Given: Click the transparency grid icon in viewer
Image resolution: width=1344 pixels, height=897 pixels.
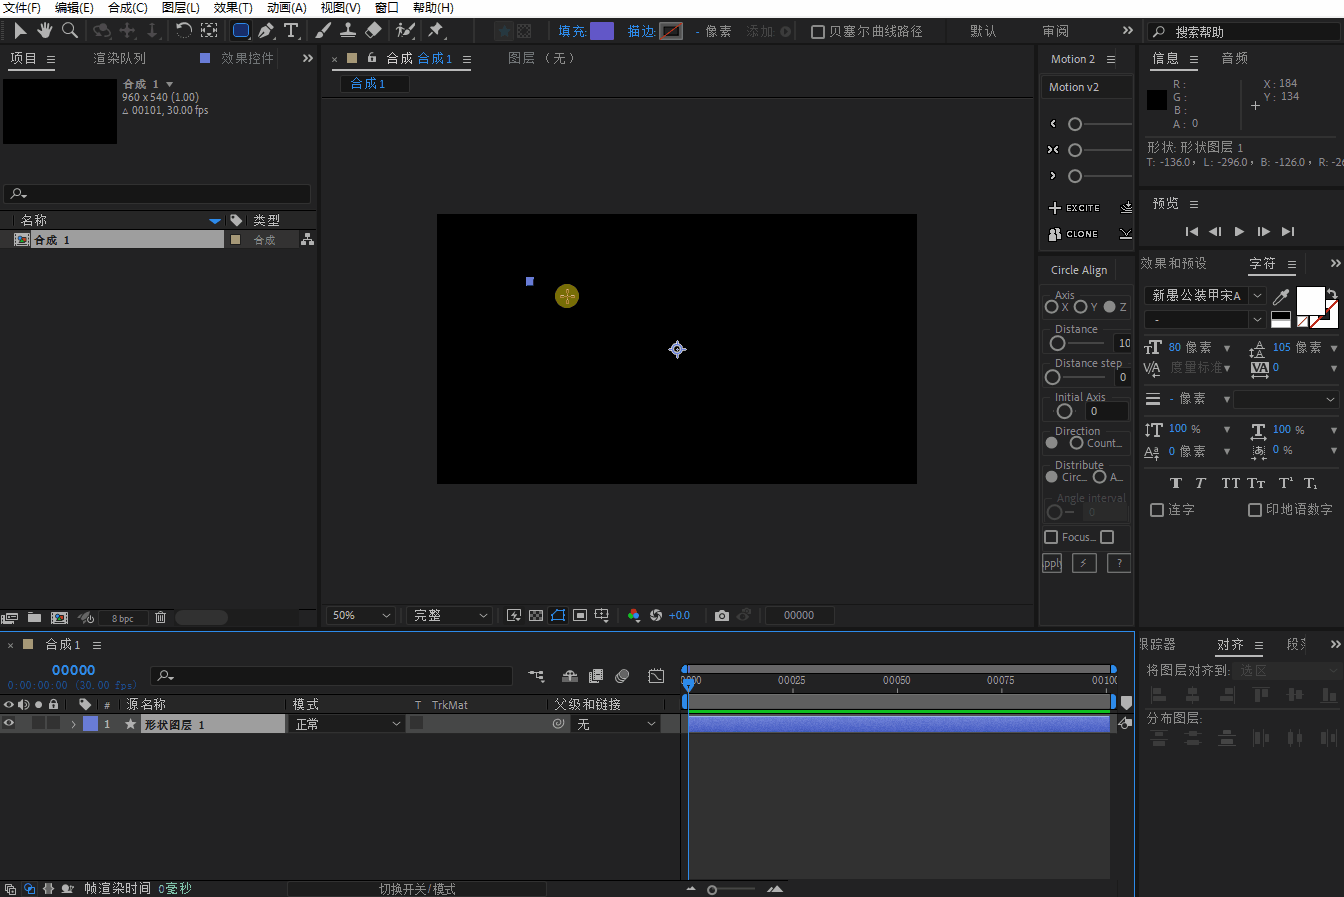Looking at the screenshot, I should 536,615.
